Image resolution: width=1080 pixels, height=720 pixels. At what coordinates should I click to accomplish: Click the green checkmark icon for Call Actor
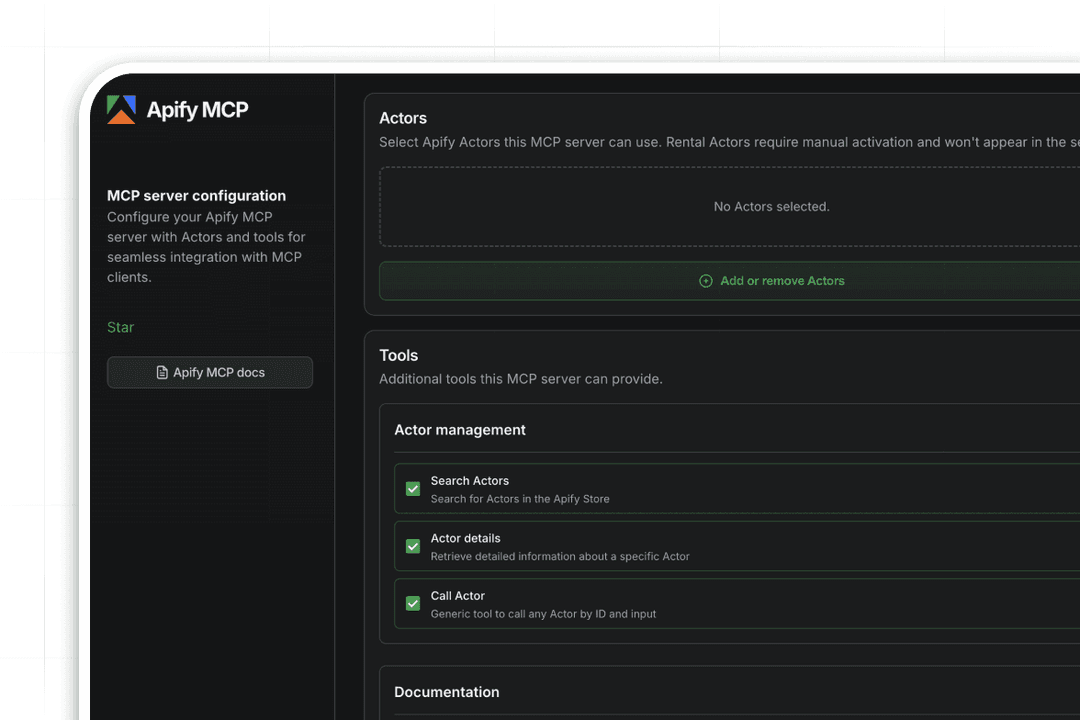click(x=413, y=603)
